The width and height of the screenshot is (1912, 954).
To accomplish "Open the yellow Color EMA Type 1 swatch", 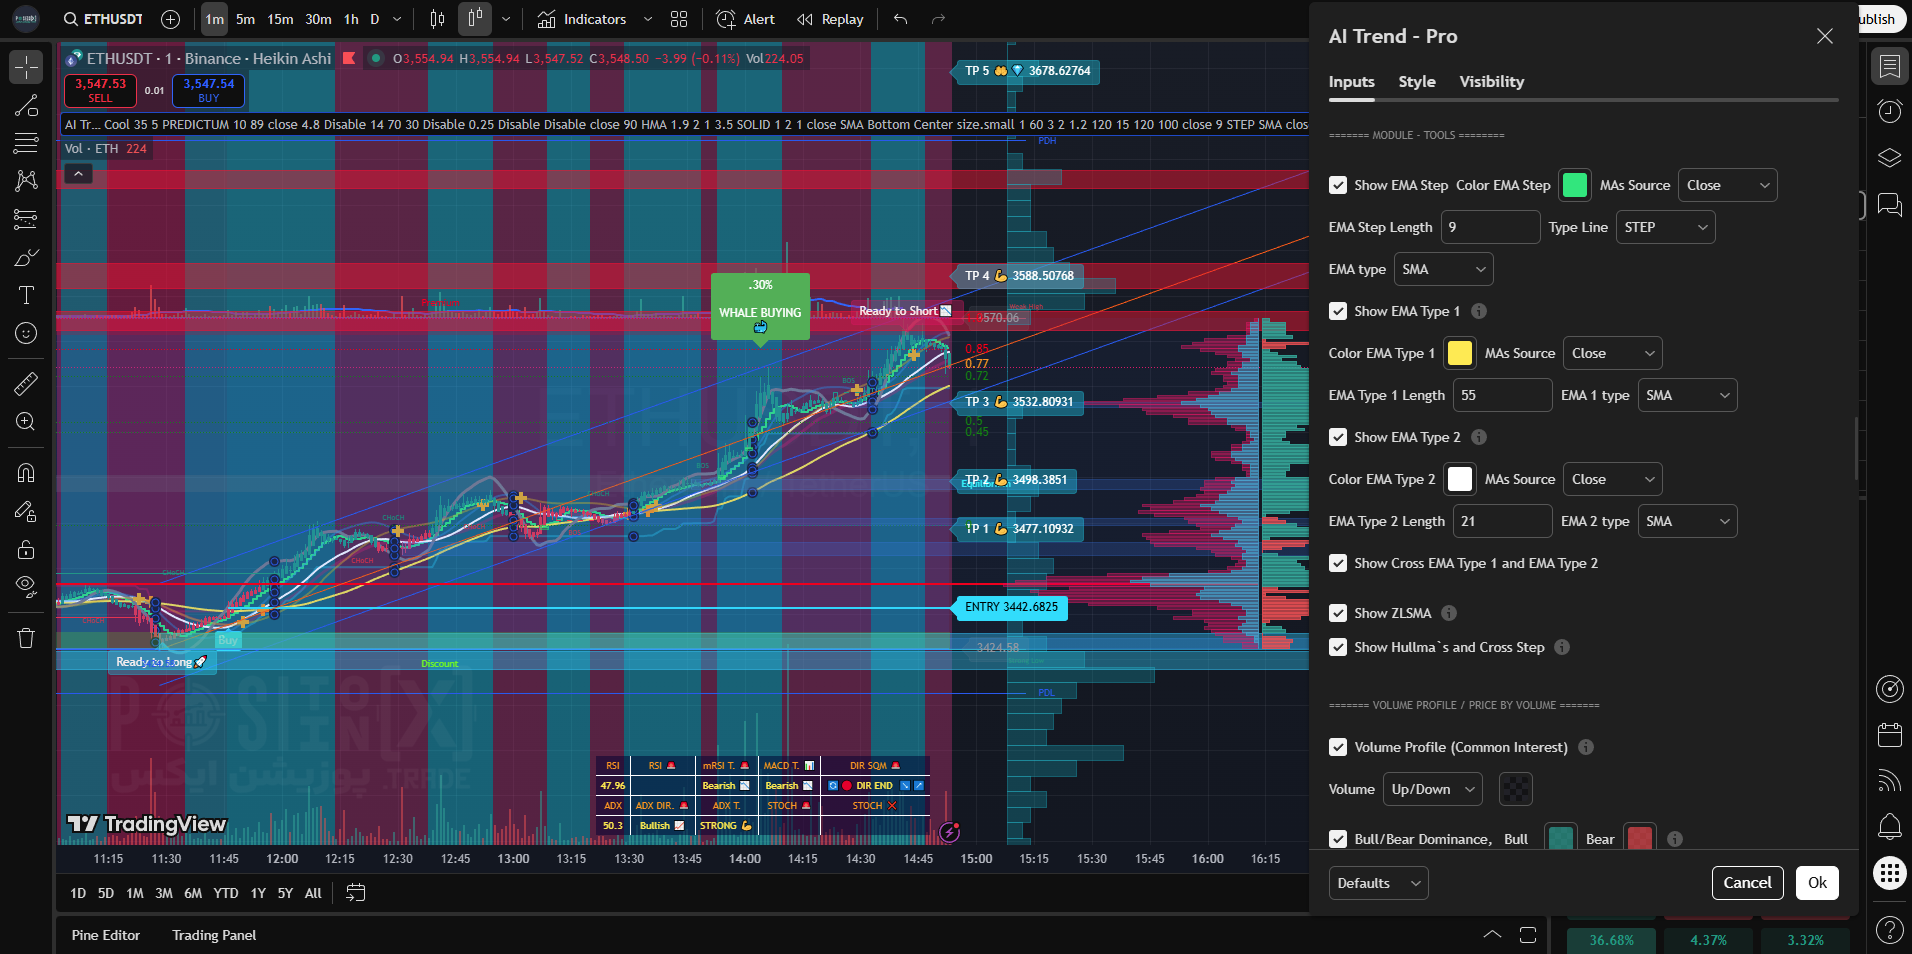I will (1459, 353).
